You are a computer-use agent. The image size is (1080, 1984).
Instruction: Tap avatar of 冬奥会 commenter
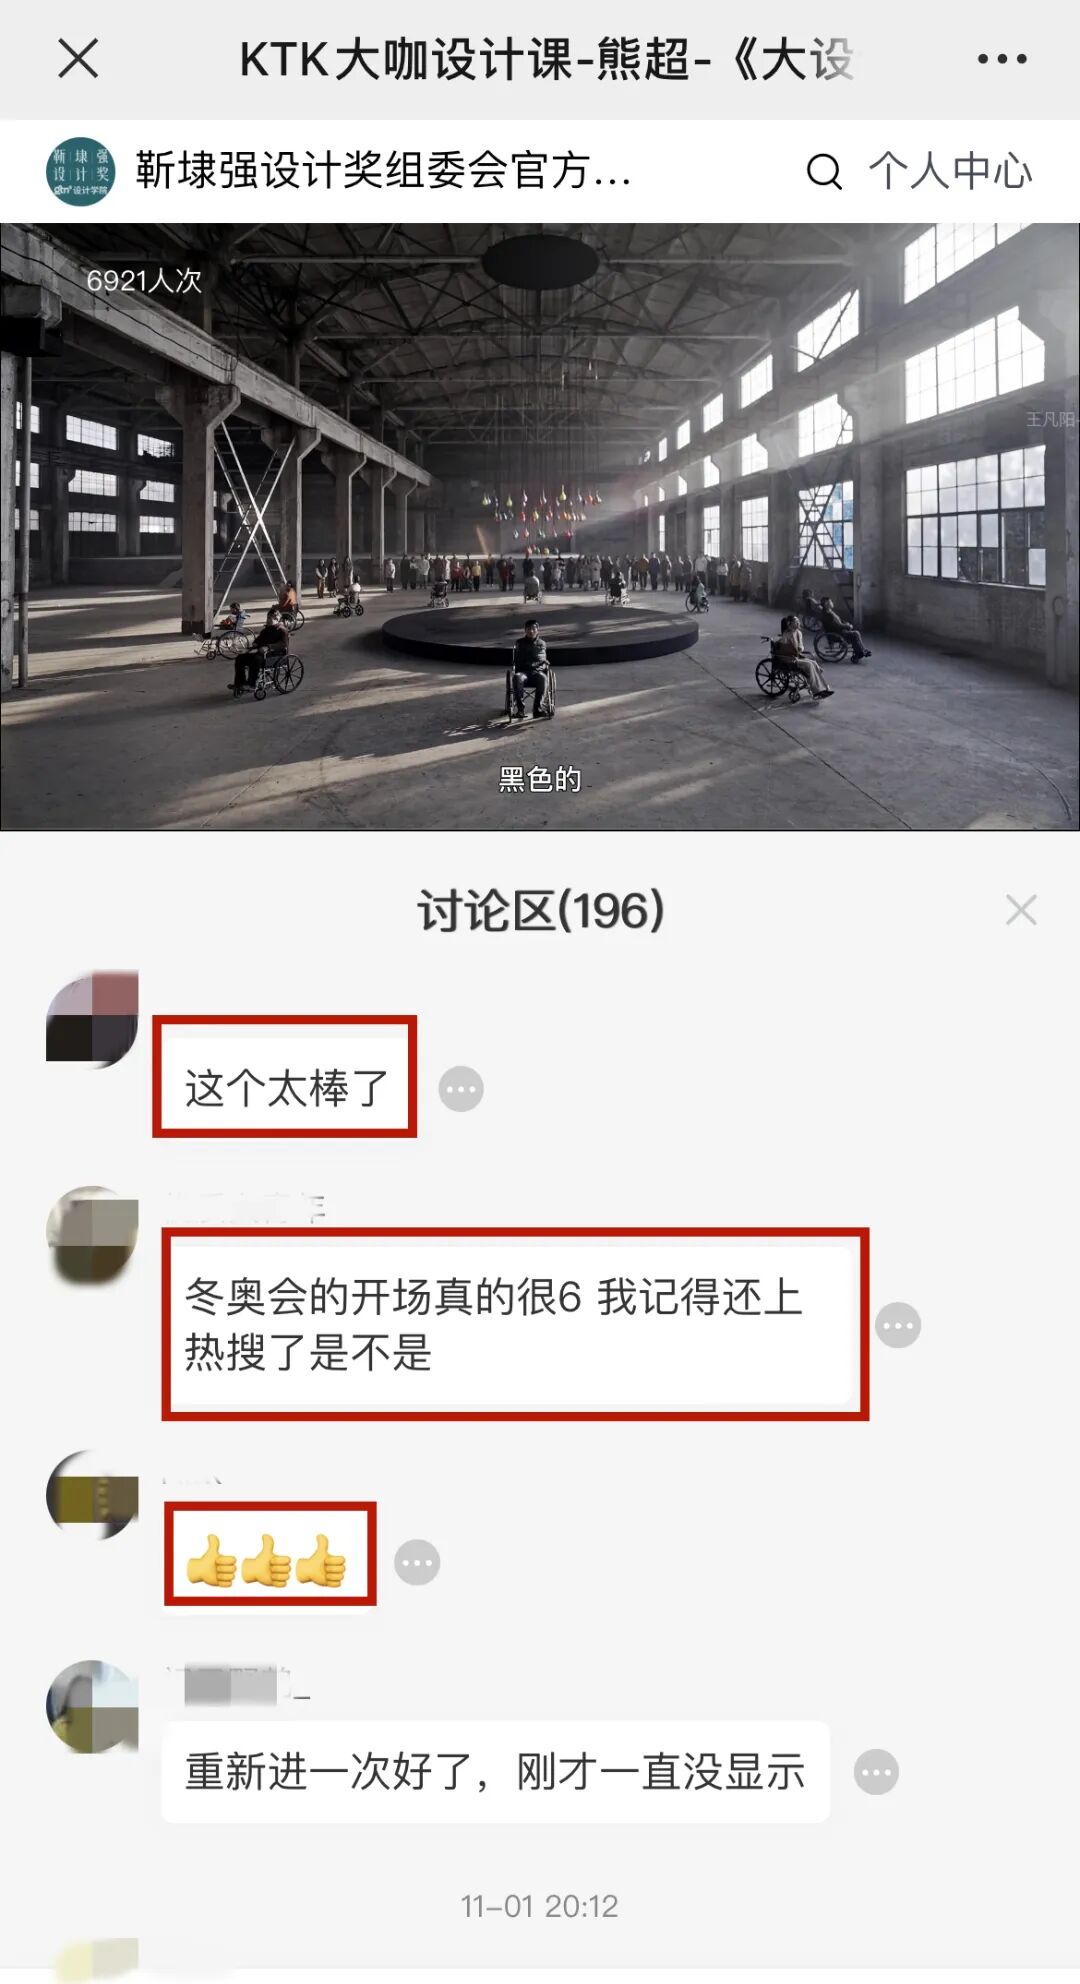92,1232
